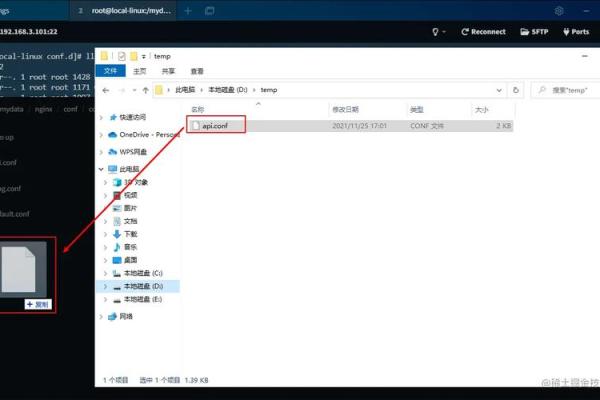Go forward in File Explorer

[x=122, y=90]
